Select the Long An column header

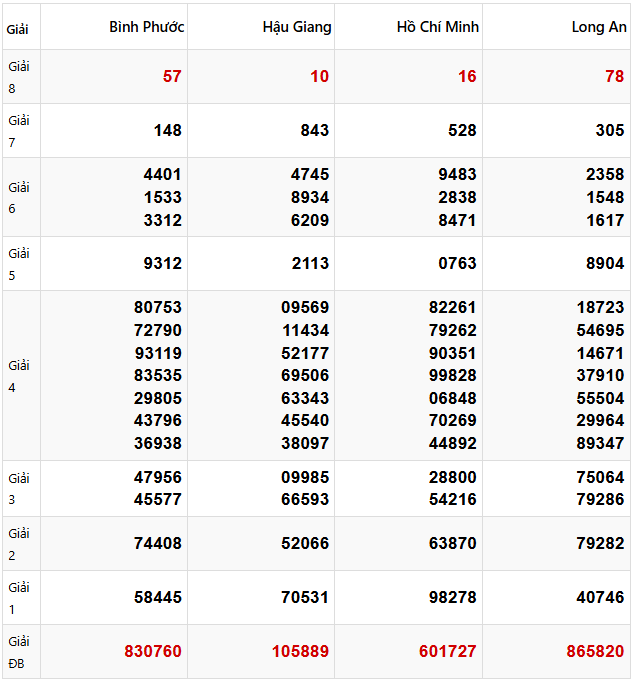[x=599, y=27]
